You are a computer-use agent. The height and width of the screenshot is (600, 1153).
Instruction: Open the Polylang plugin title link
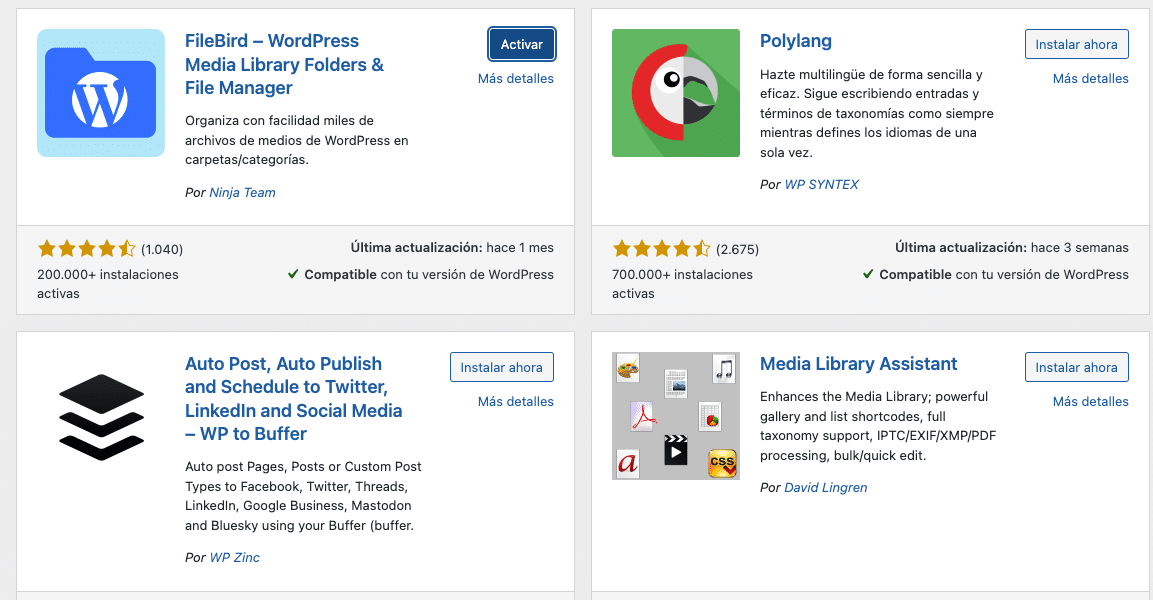[796, 41]
